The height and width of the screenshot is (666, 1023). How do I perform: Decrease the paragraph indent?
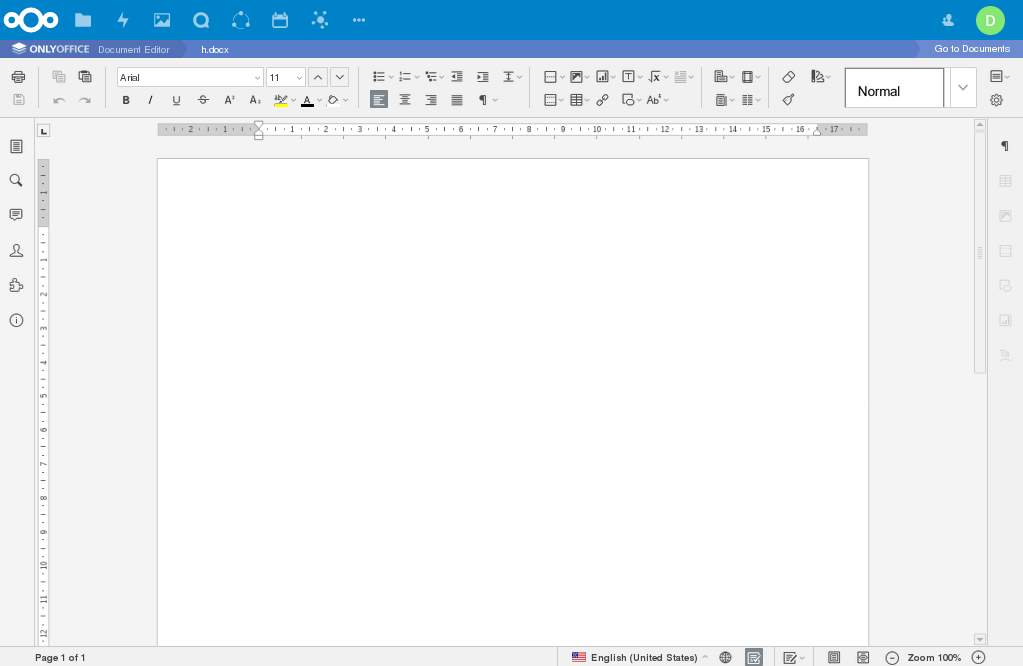pyautogui.click(x=457, y=77)
